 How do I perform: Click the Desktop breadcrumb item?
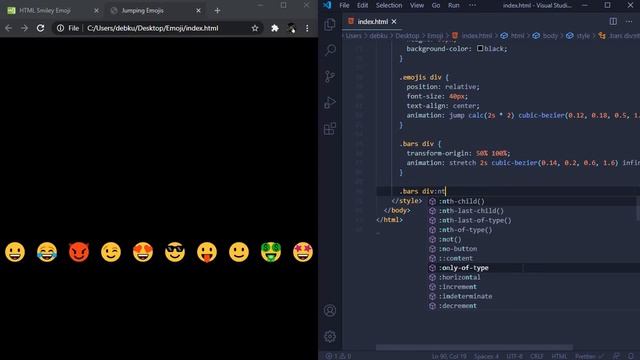(x=407, y=36)
